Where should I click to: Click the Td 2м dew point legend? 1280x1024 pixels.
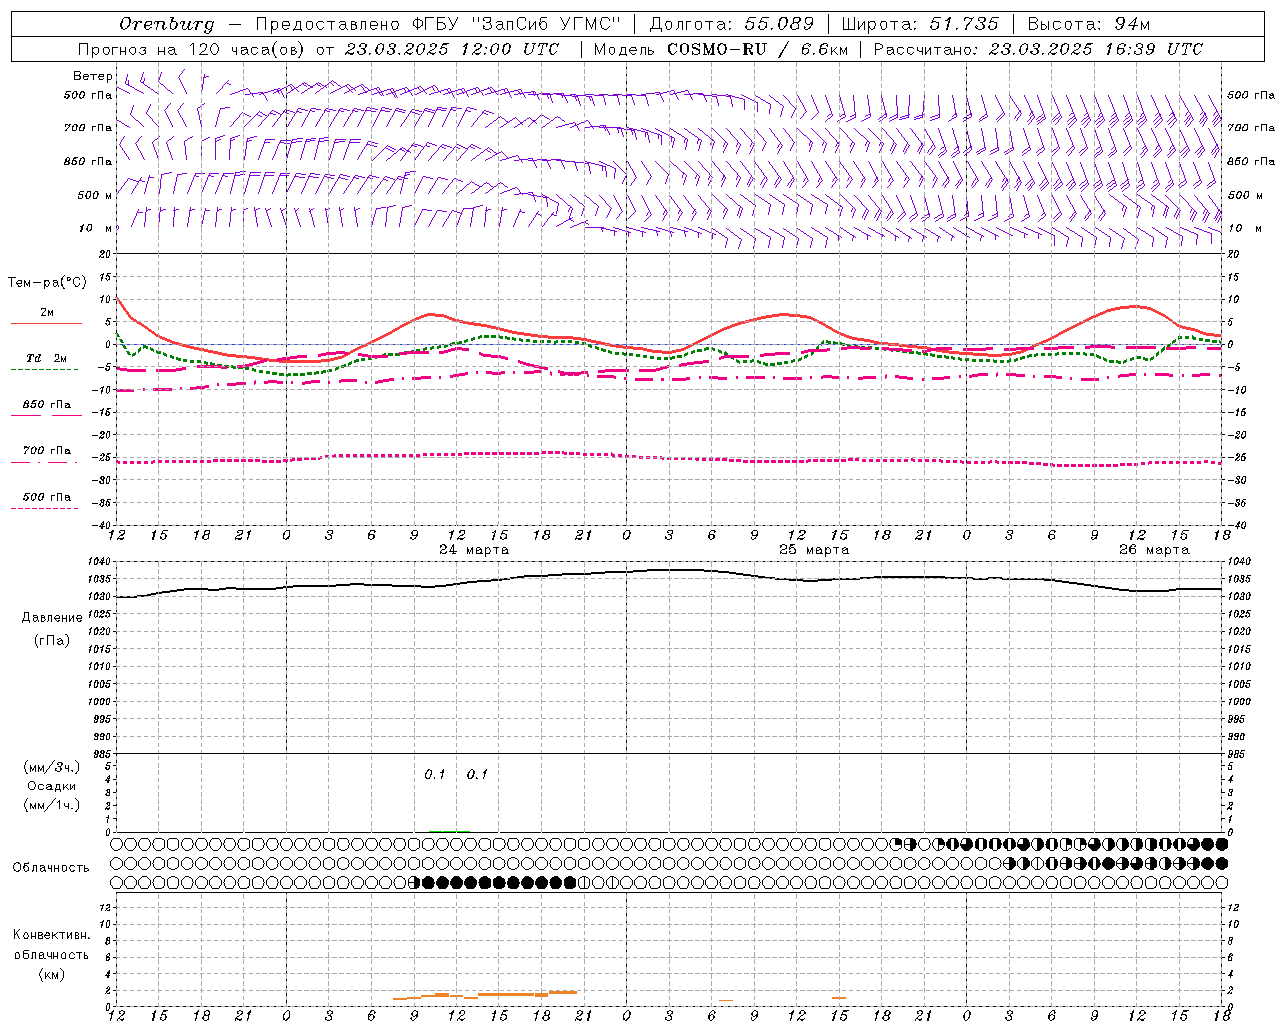click(x=46, y=358)
